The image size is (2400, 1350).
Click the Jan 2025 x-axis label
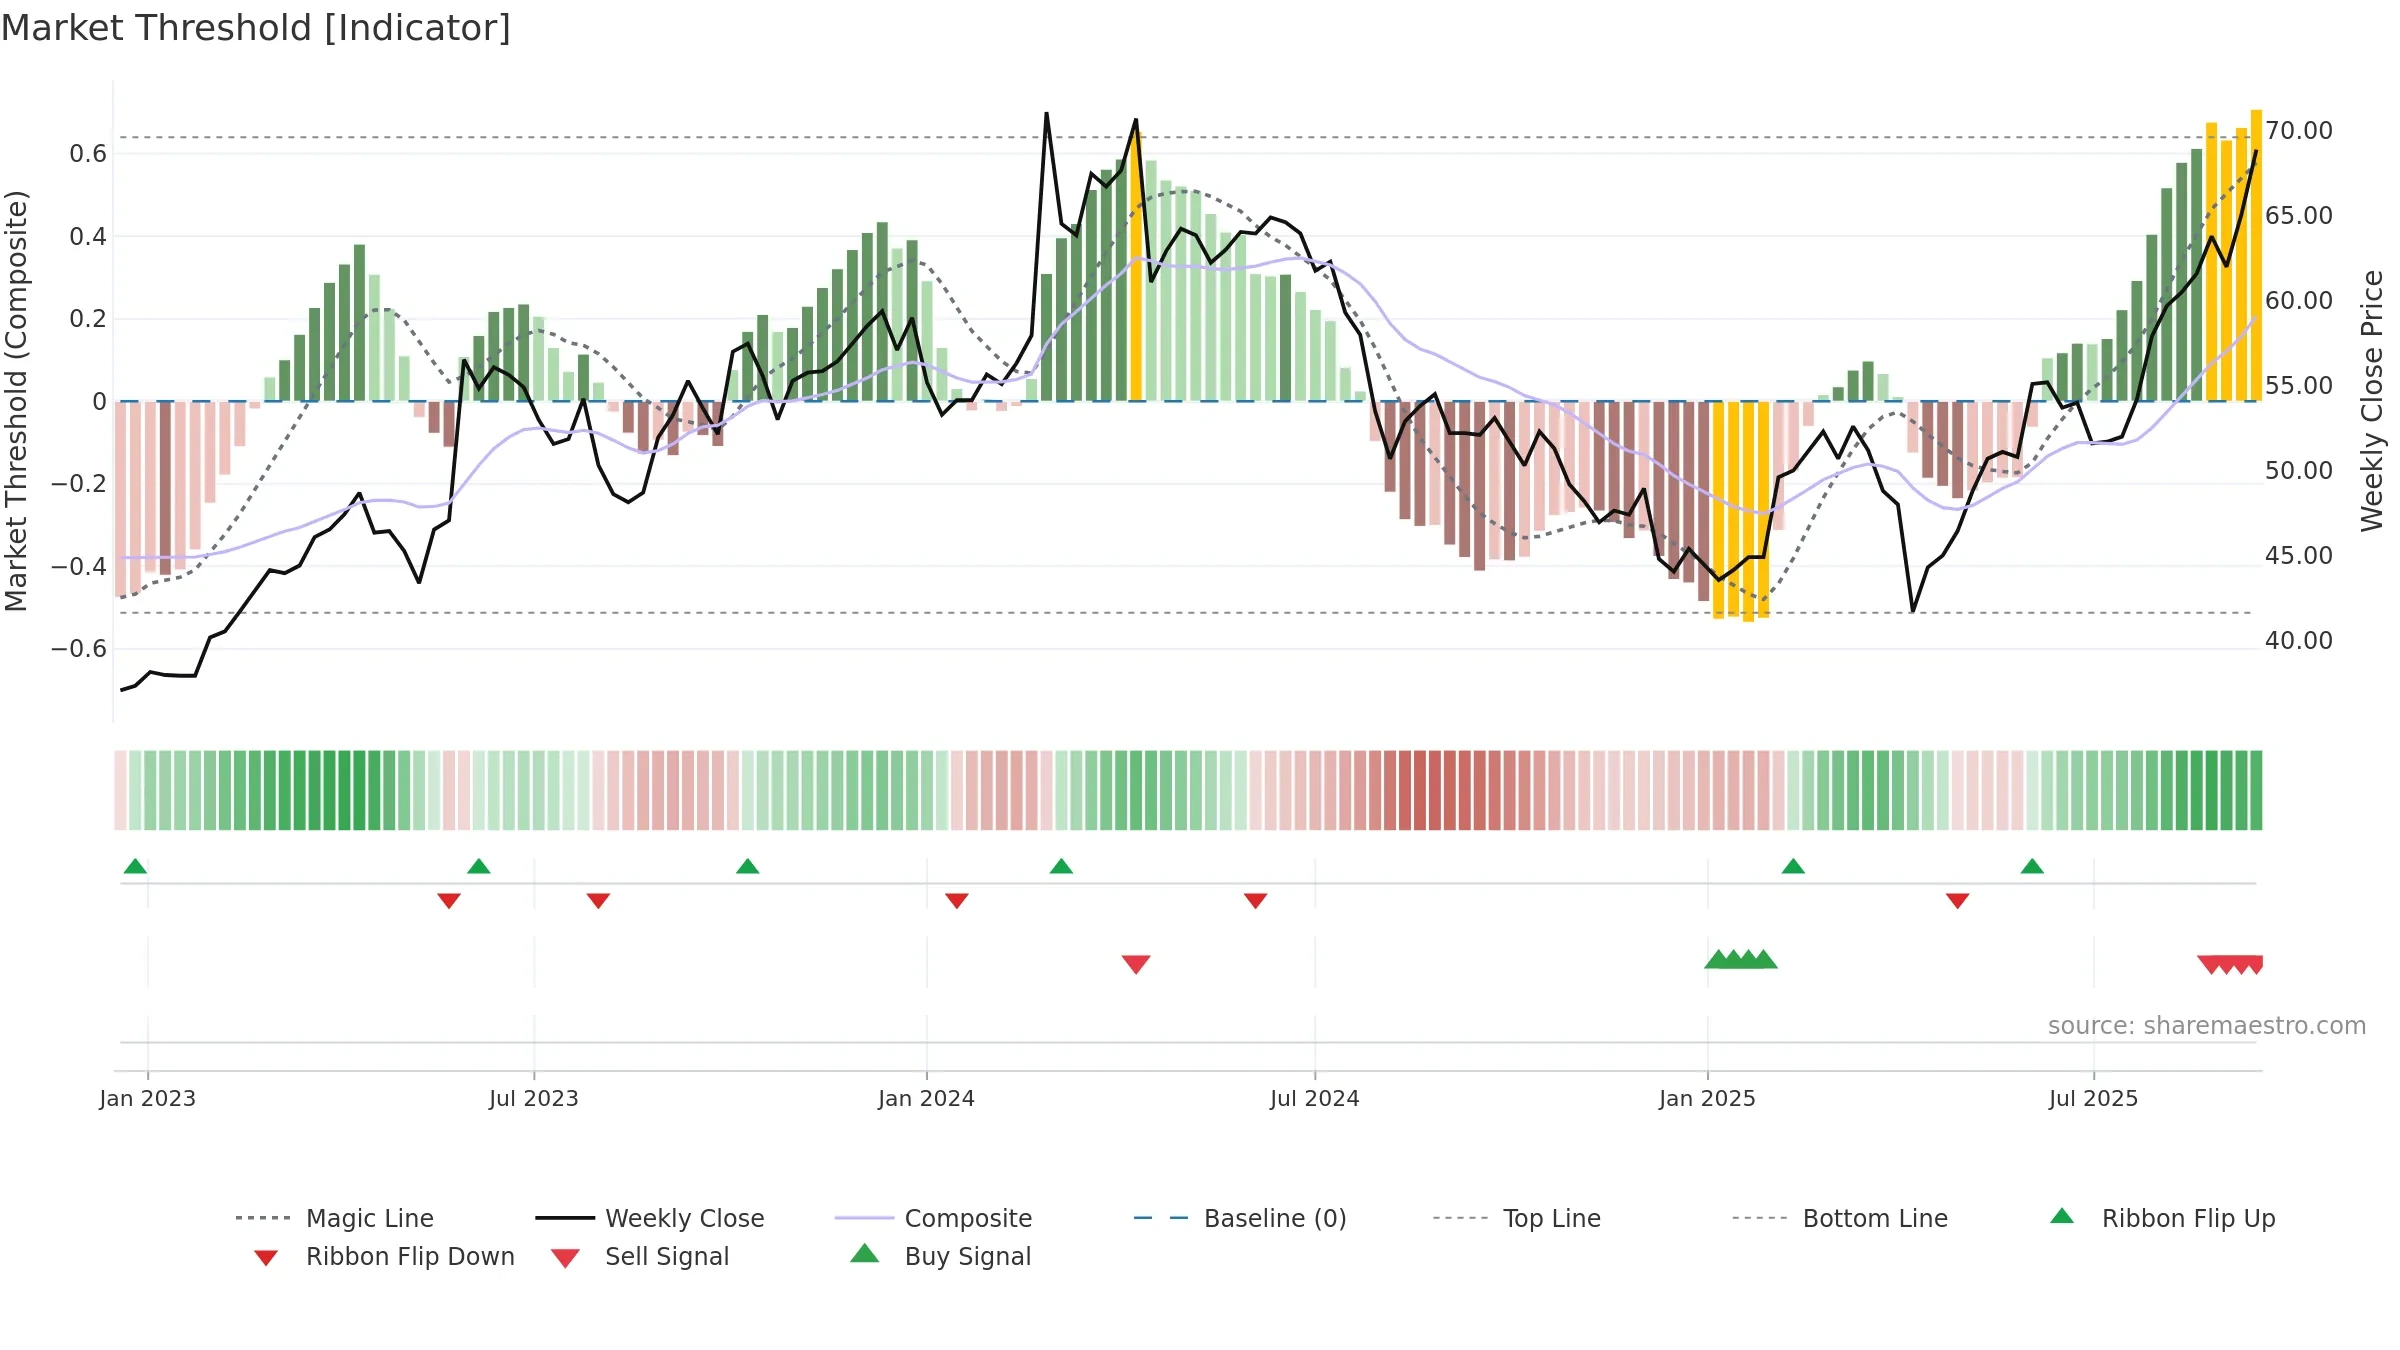1708,1098
